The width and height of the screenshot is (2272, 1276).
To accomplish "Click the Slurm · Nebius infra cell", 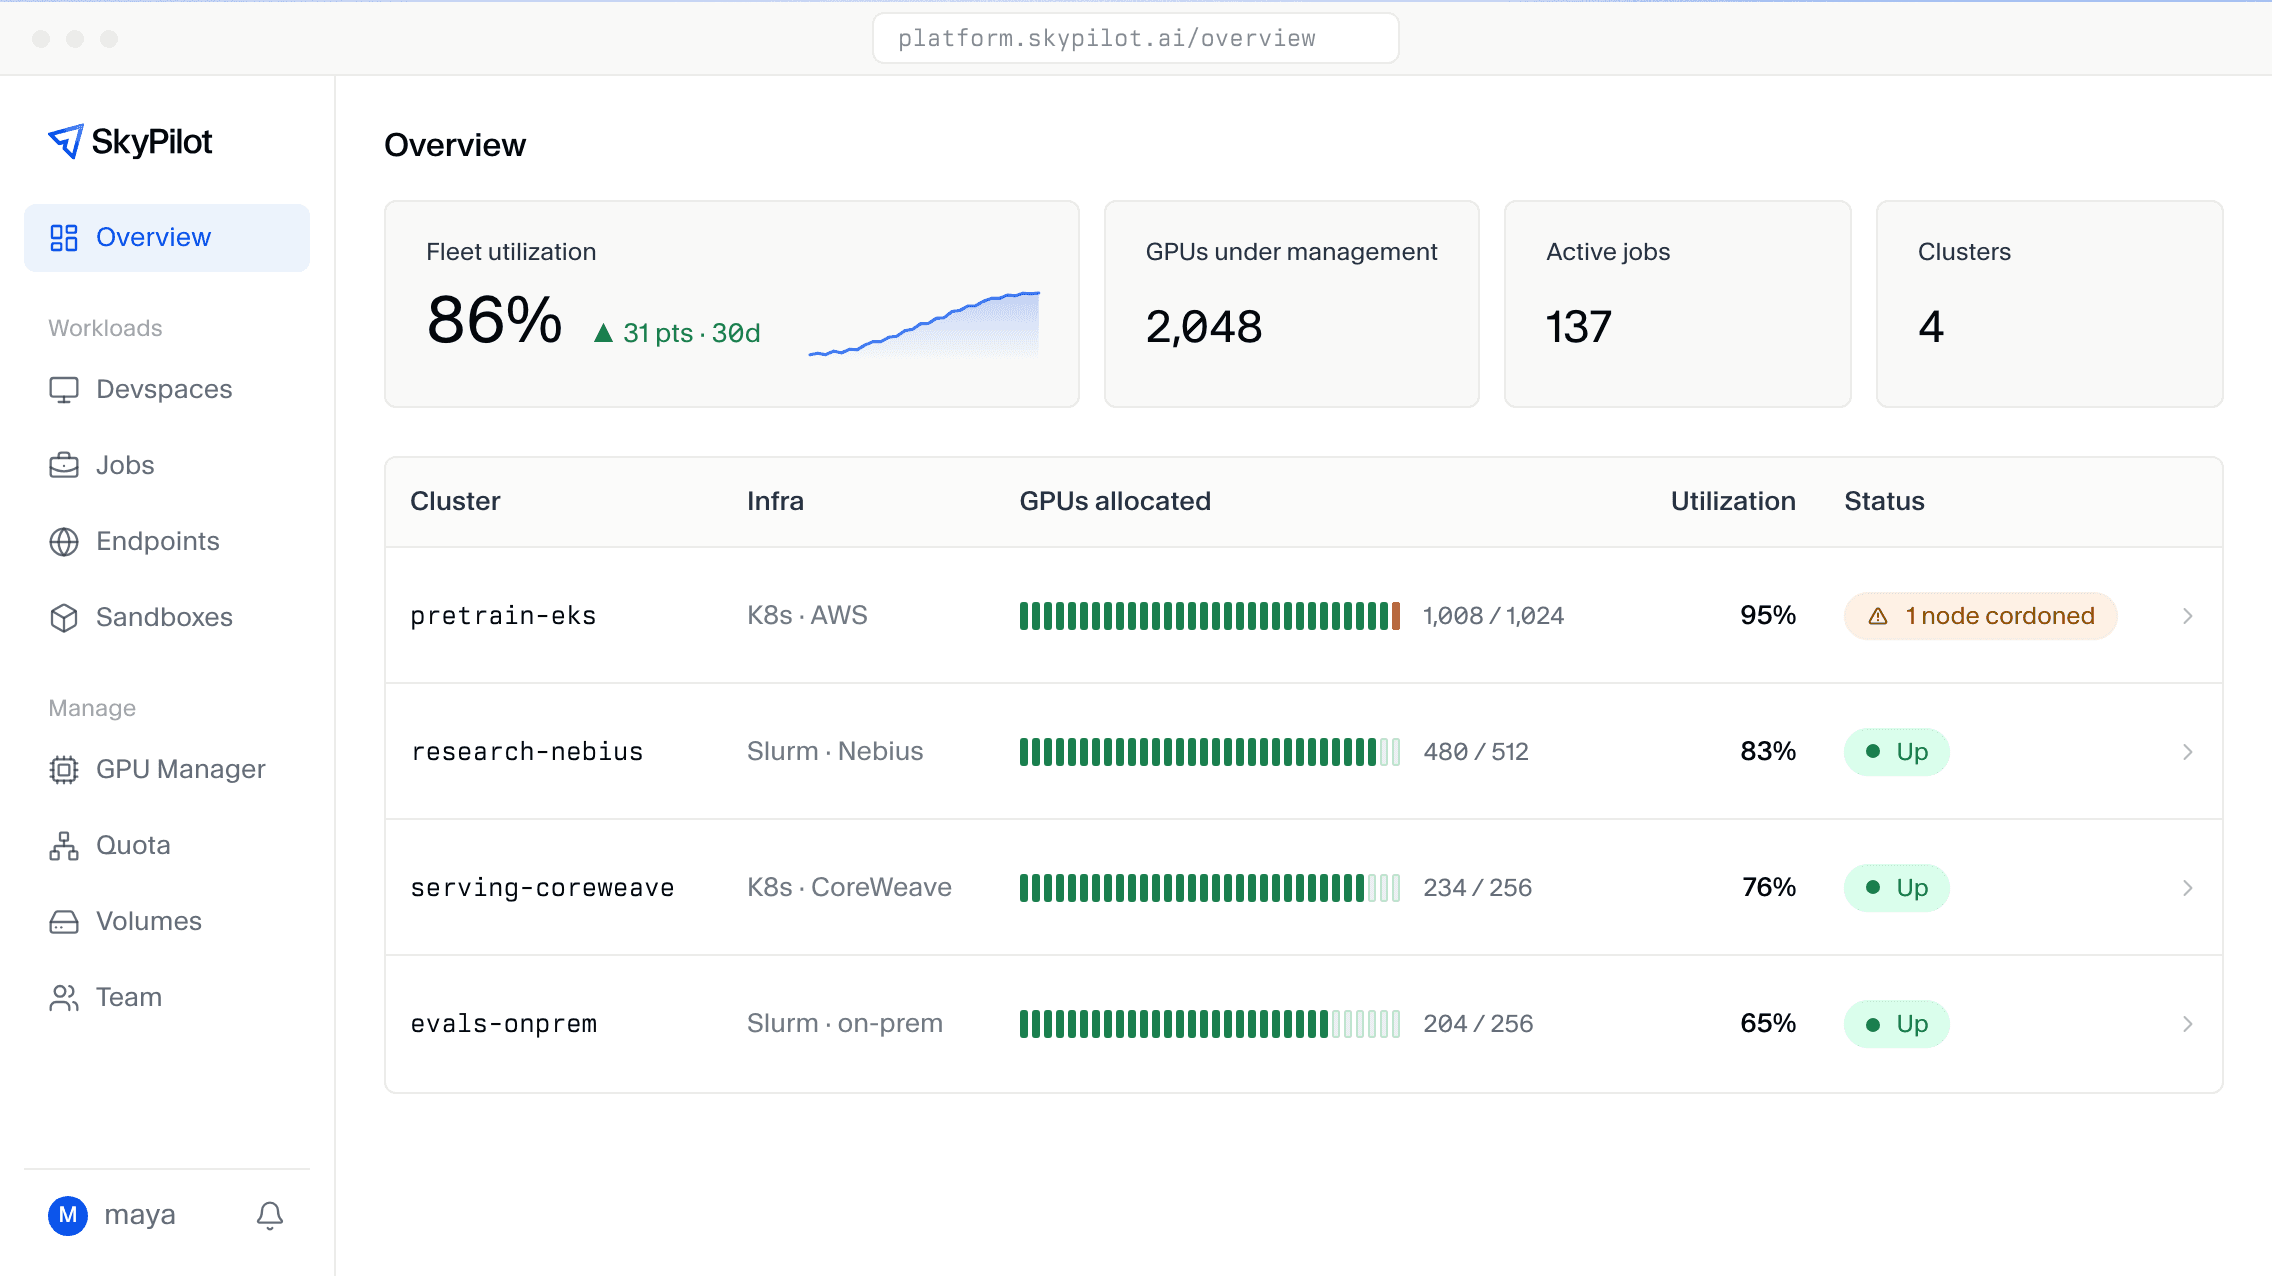I will tap(835, 752).
